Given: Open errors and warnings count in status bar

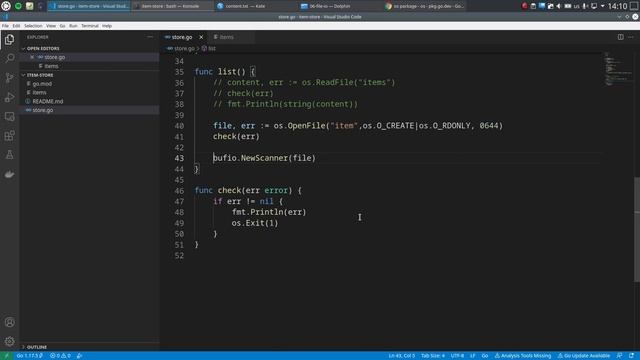Looking at the screenshot, I should pyautogui.click(x=60, y=356).
